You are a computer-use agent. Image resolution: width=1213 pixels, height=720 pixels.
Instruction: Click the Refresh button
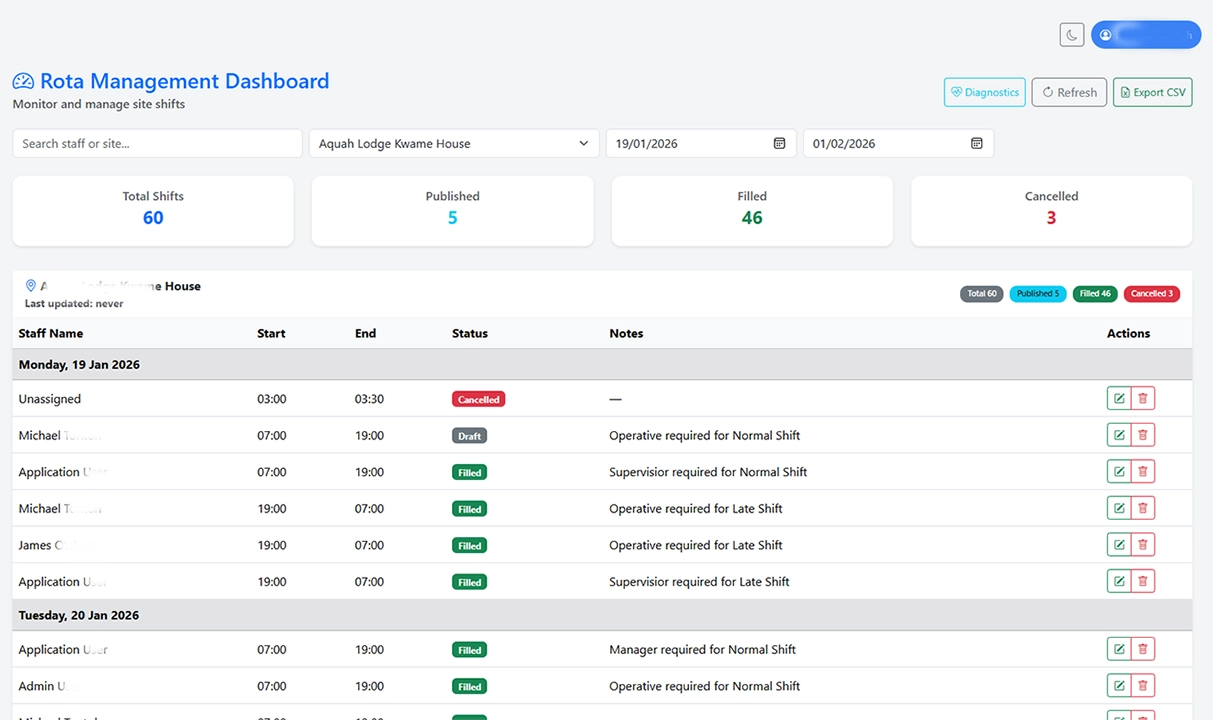point(1068,91)
